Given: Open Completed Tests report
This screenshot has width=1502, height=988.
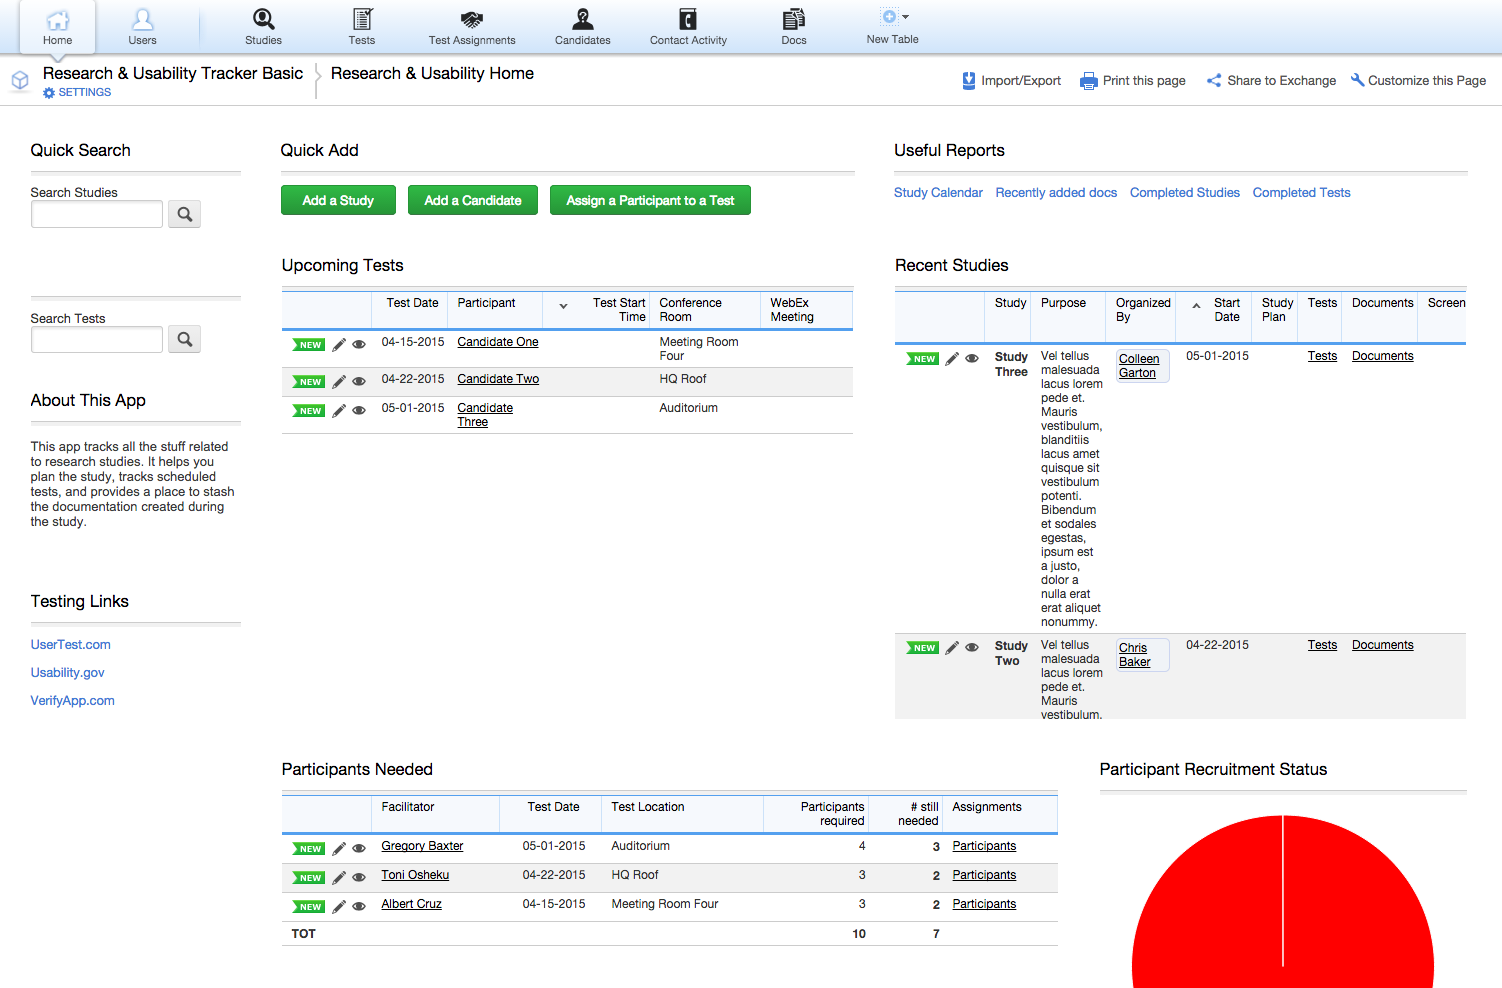Looking at the screenshot, I should point(1301,193).
